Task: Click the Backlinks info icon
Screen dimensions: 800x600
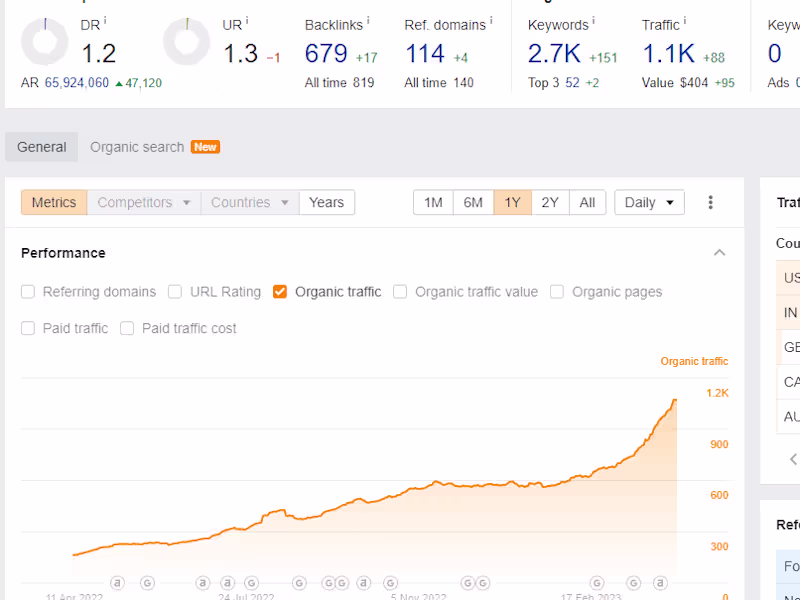Action: coord(368,20)
